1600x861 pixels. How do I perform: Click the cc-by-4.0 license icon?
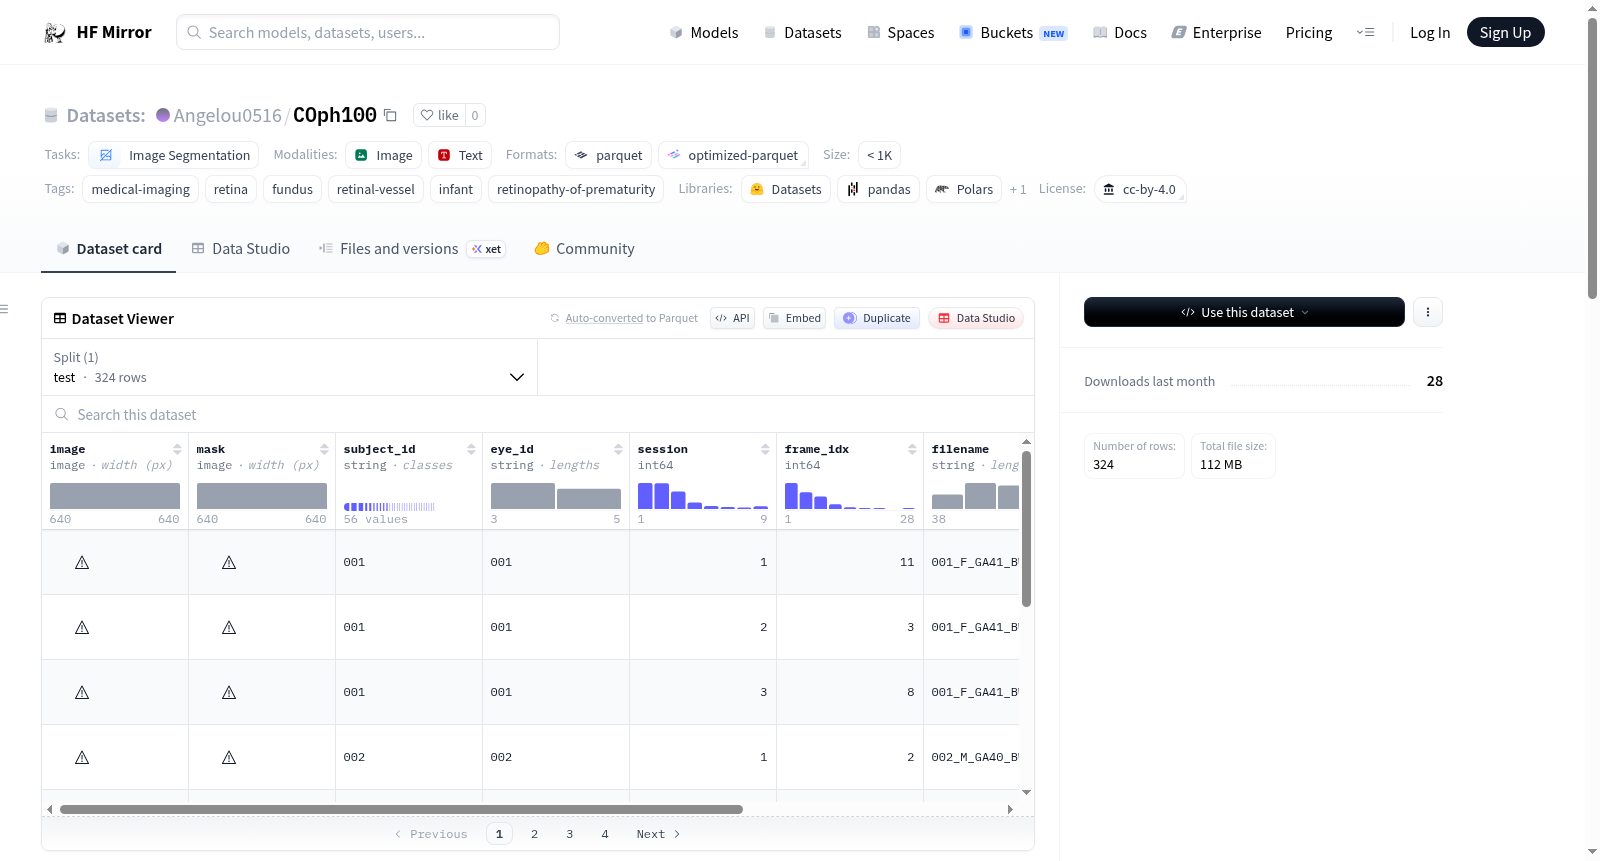pyautogui.click(x=1108, y=189)
